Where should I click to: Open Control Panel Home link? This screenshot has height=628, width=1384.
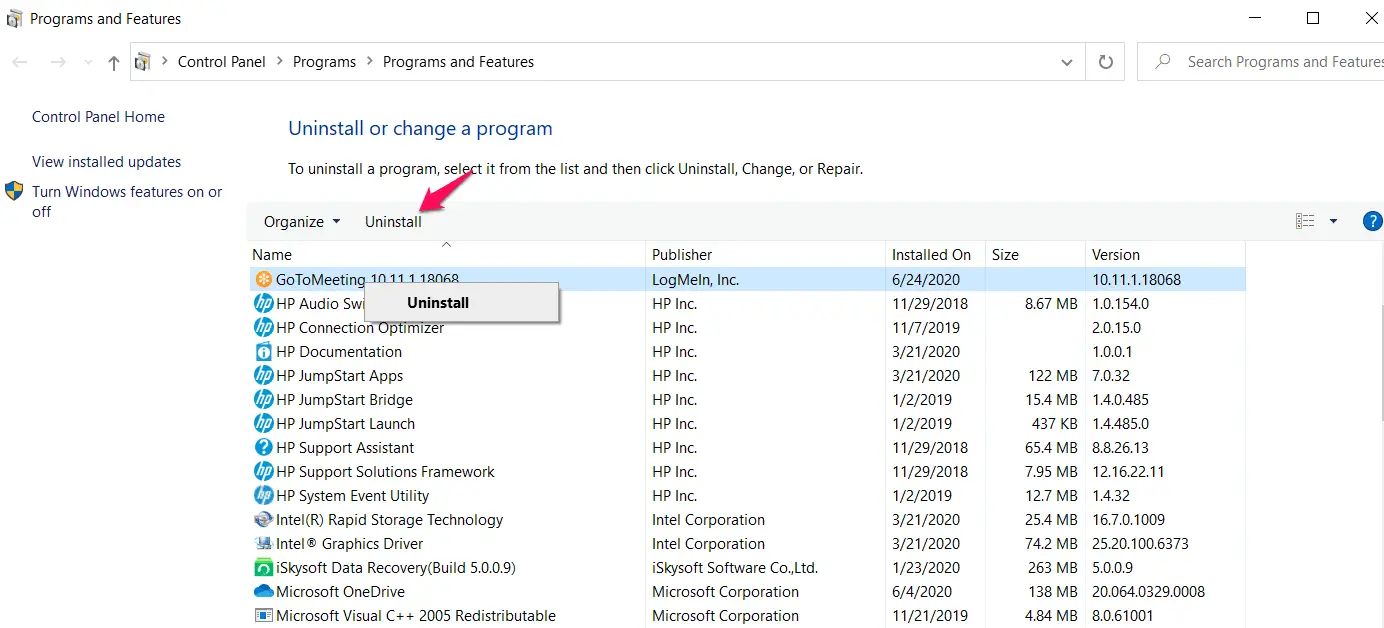(x=98, y=116)
